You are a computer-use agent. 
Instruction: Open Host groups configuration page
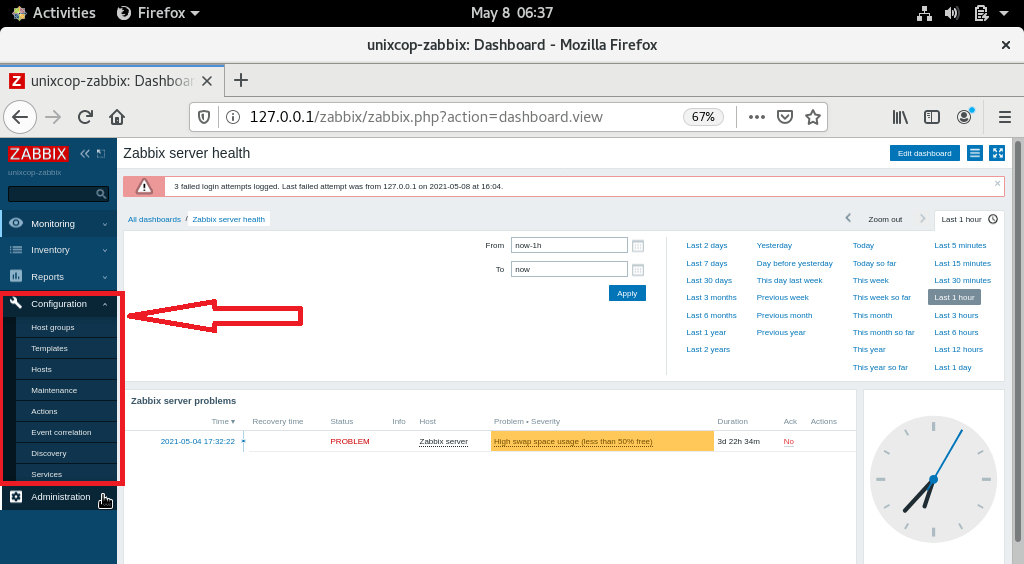(x=53, y=328)
